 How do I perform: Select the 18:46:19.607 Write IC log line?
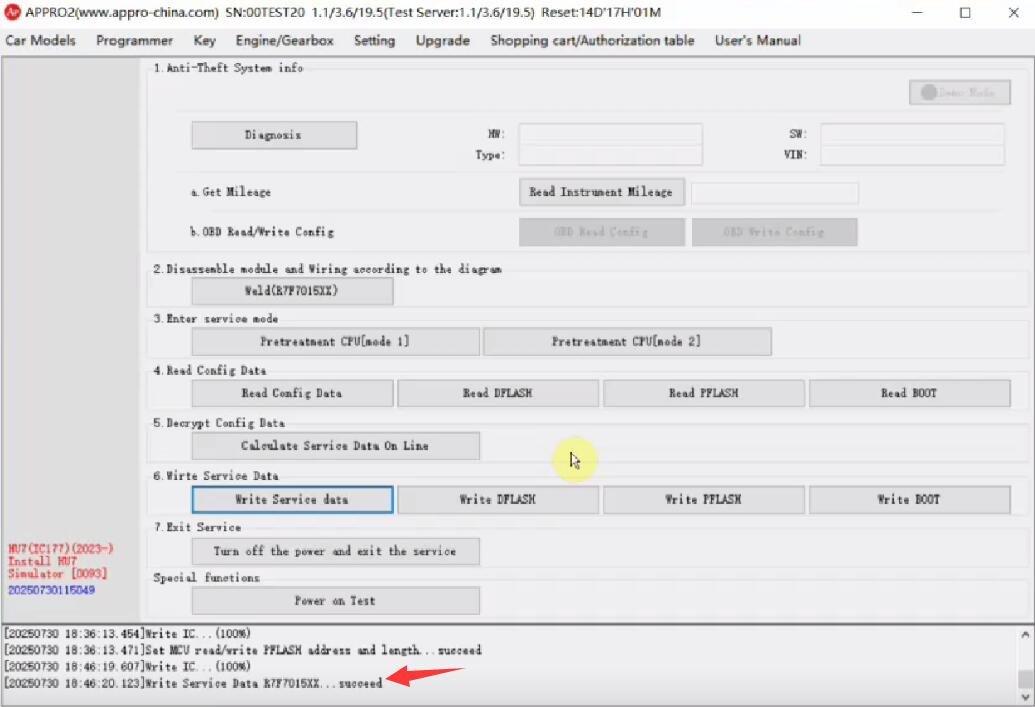(127, 667)
